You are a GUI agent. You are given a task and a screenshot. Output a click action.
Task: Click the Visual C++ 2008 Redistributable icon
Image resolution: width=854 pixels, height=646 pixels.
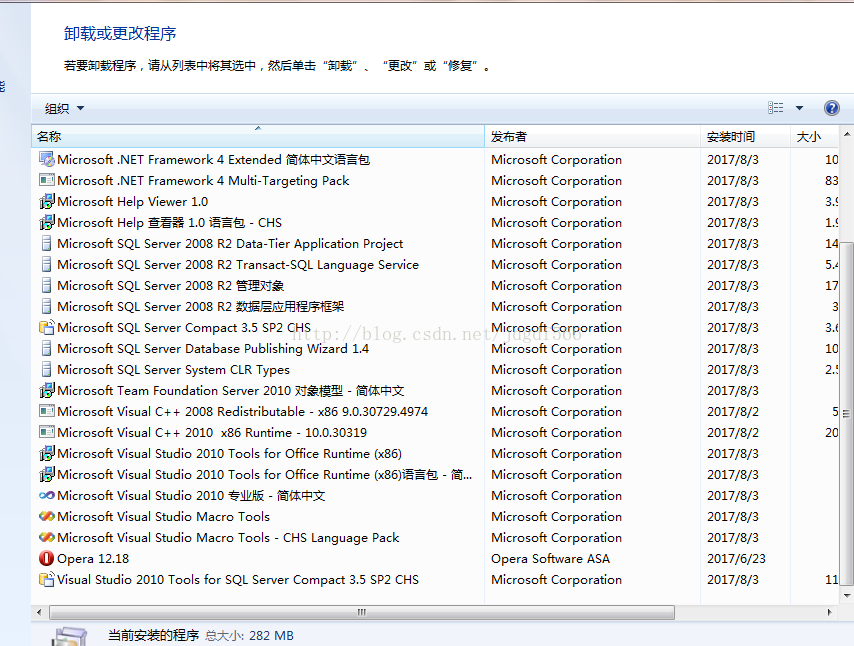tap(47, 411)
